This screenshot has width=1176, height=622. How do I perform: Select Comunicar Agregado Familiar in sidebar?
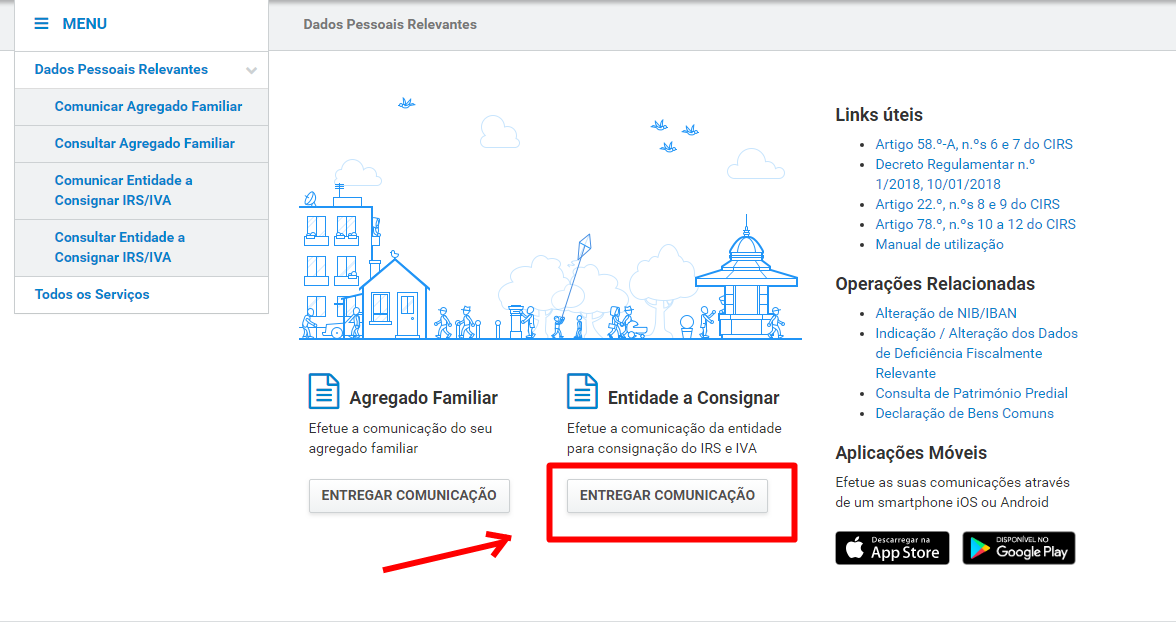coord(148,107)
